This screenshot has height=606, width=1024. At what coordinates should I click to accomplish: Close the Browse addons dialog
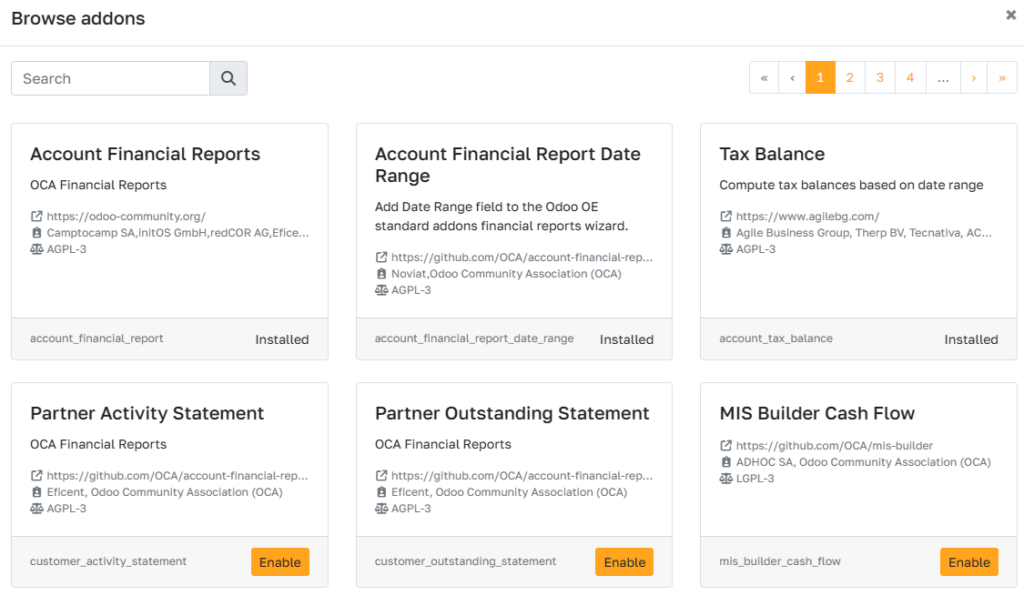coord(1010,16)
